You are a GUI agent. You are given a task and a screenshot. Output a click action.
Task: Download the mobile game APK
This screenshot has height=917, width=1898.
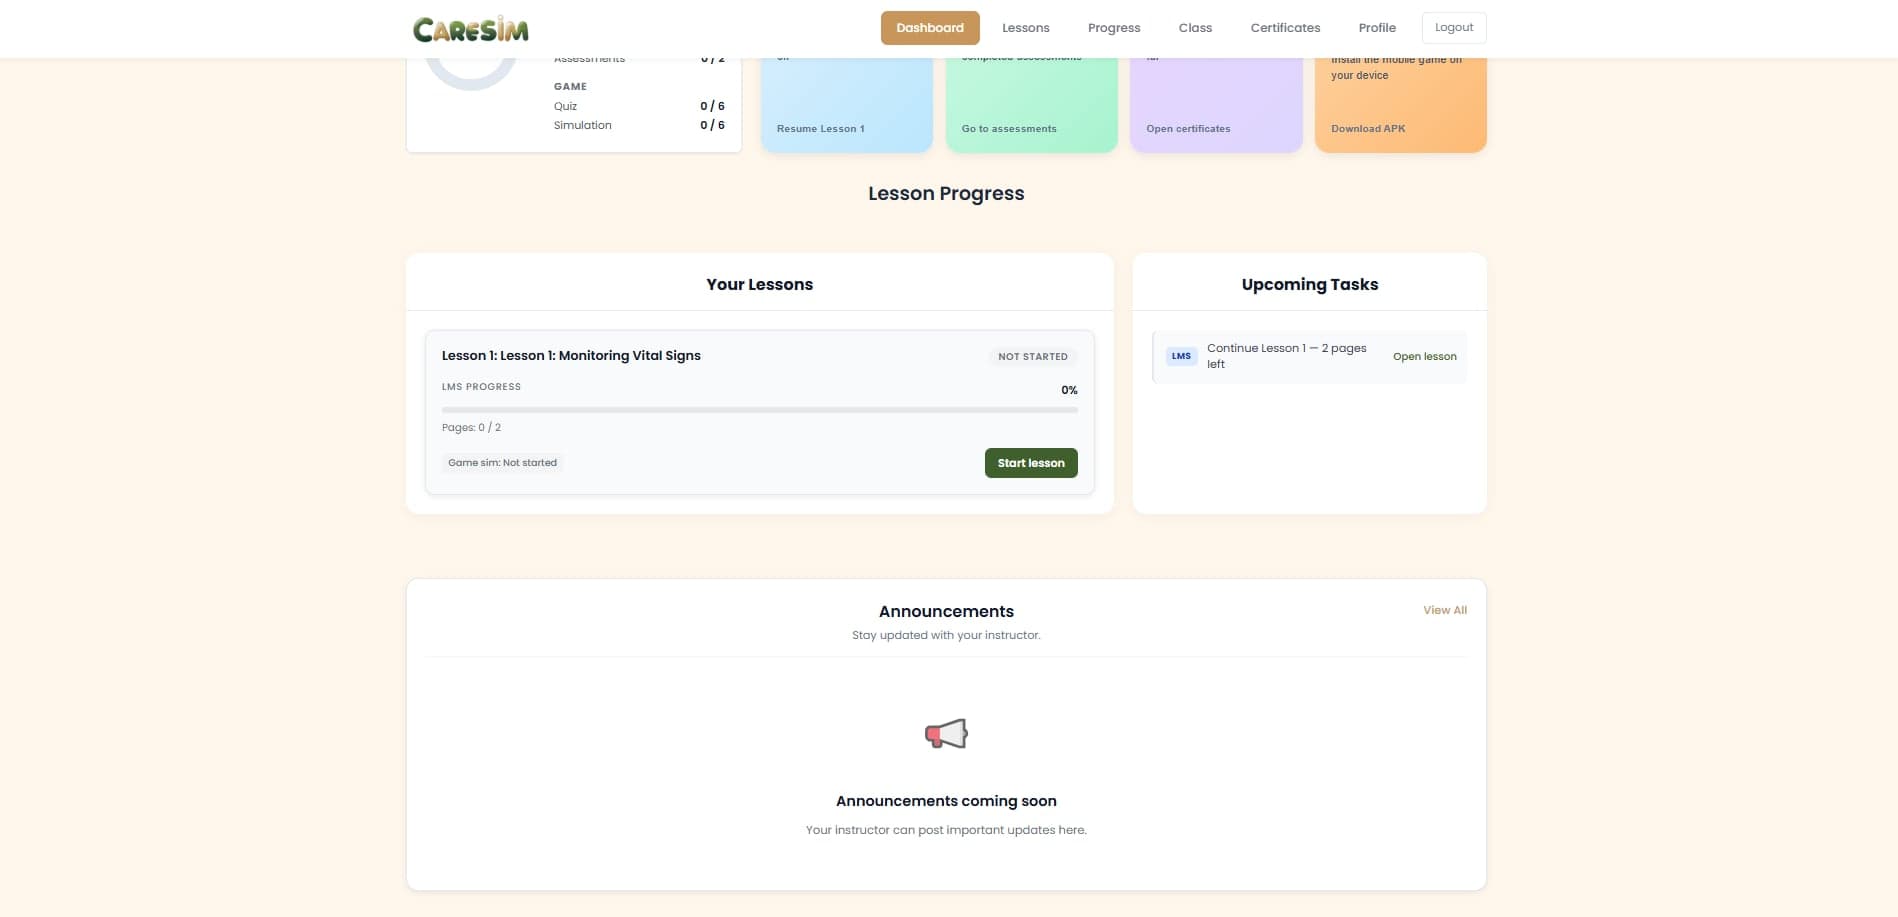point(1368,128)
